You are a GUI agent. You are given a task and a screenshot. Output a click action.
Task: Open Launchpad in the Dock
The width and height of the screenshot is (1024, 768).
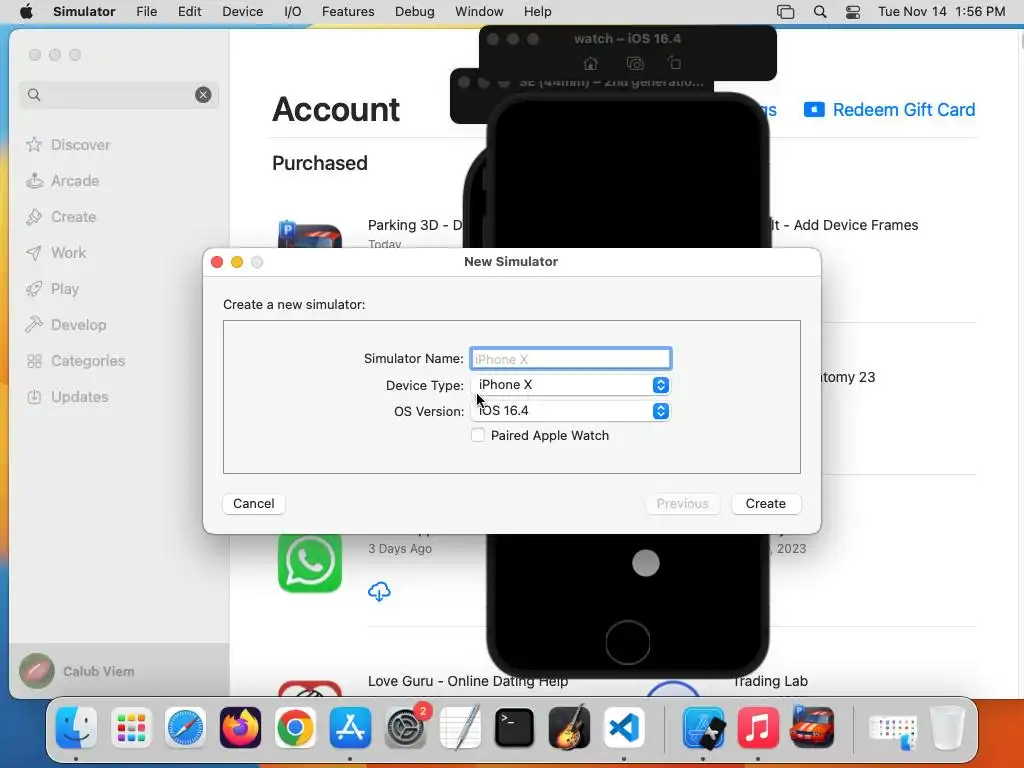[131, 728]
